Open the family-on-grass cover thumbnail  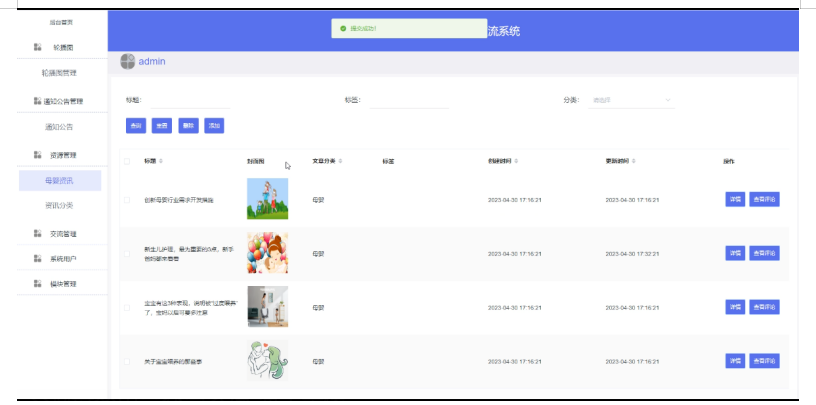pyautogui.click(x=267, y=199)
